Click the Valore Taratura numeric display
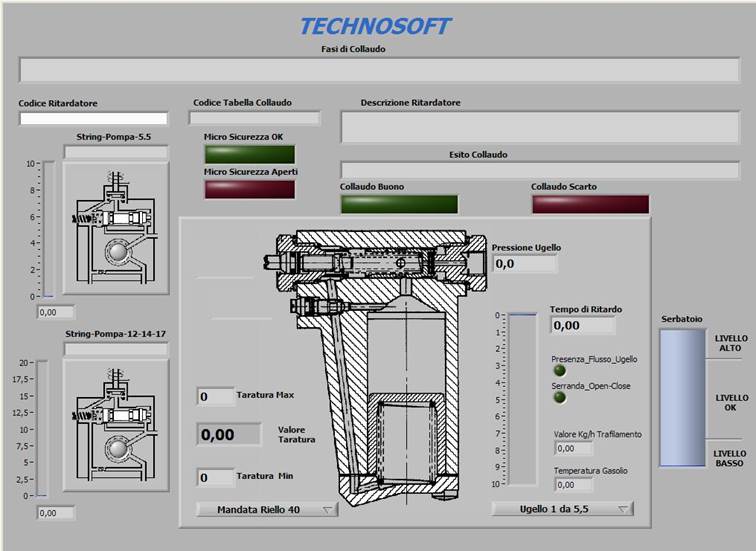This screenshot has width=756, height=551. click(x=229, y=434)
